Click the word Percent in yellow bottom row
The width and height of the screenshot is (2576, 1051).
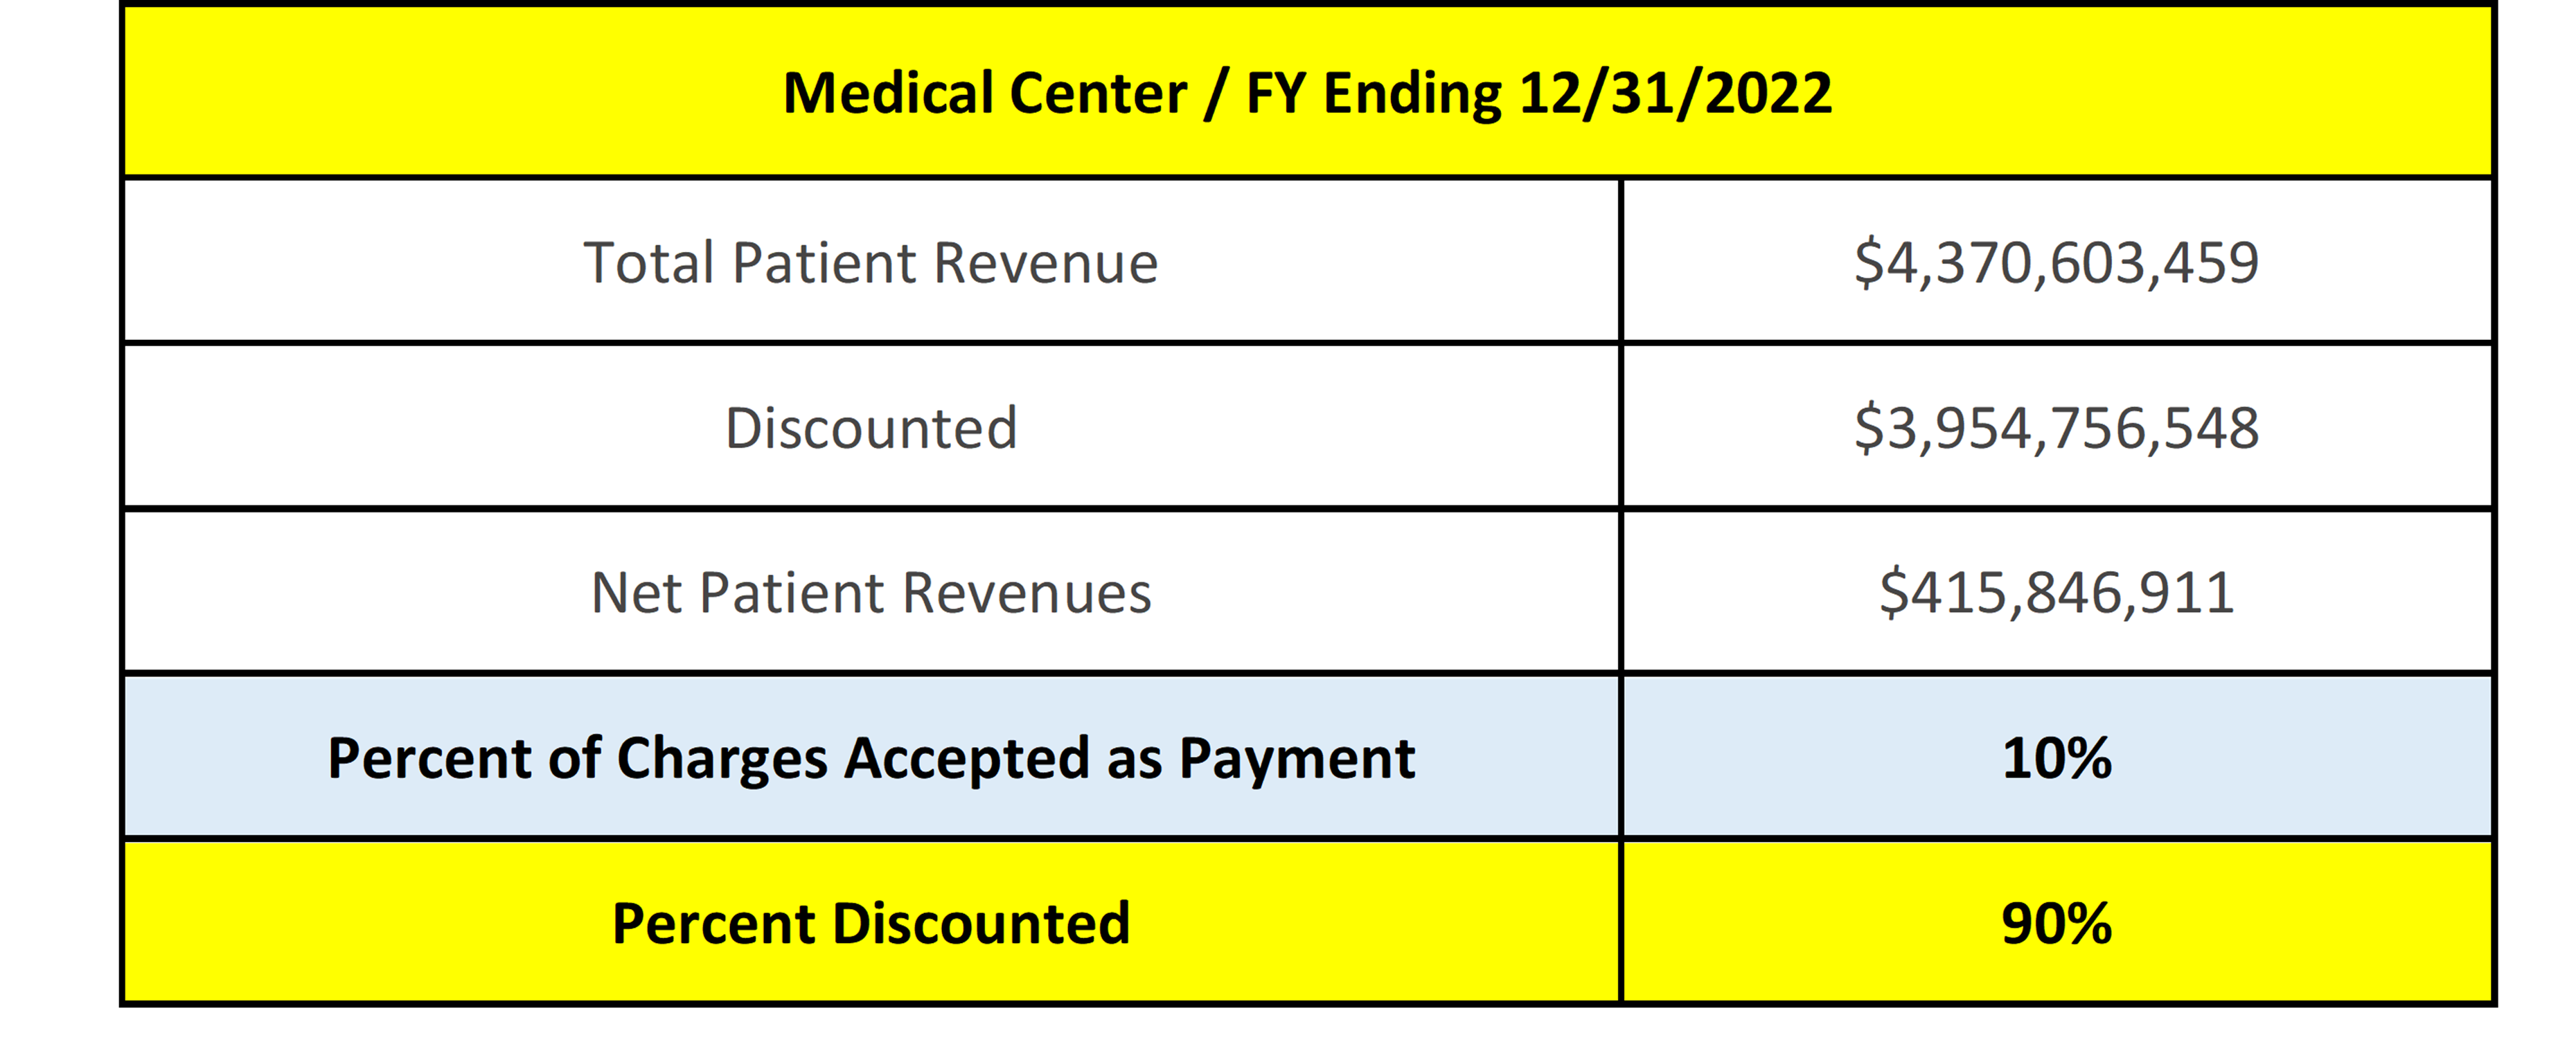[713, 923]
